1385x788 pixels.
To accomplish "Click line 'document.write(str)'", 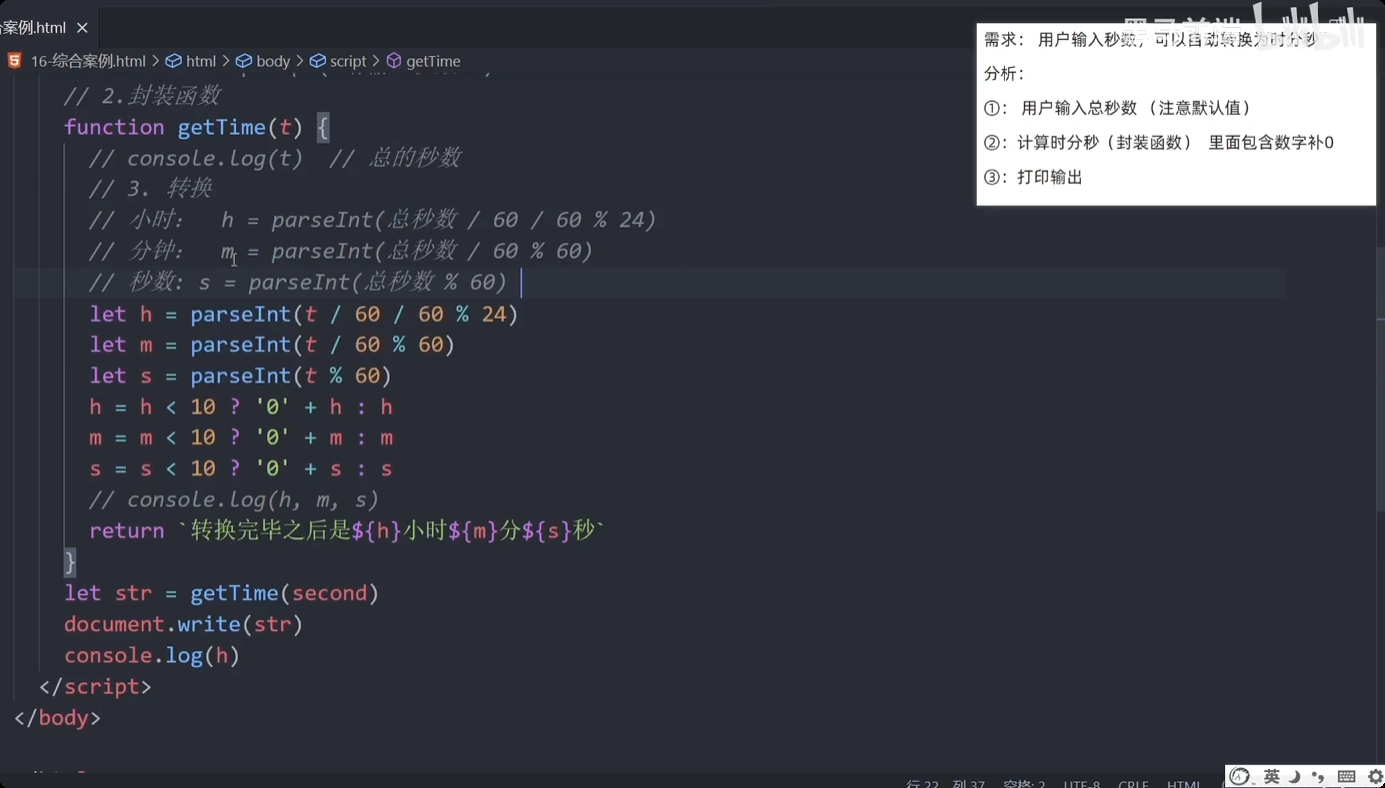I will tap(183, 624).
